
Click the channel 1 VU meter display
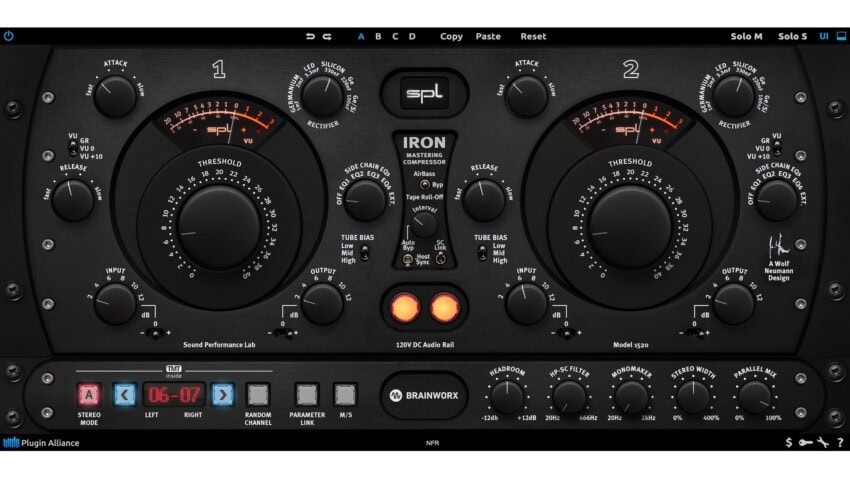[x=219, y=122]
